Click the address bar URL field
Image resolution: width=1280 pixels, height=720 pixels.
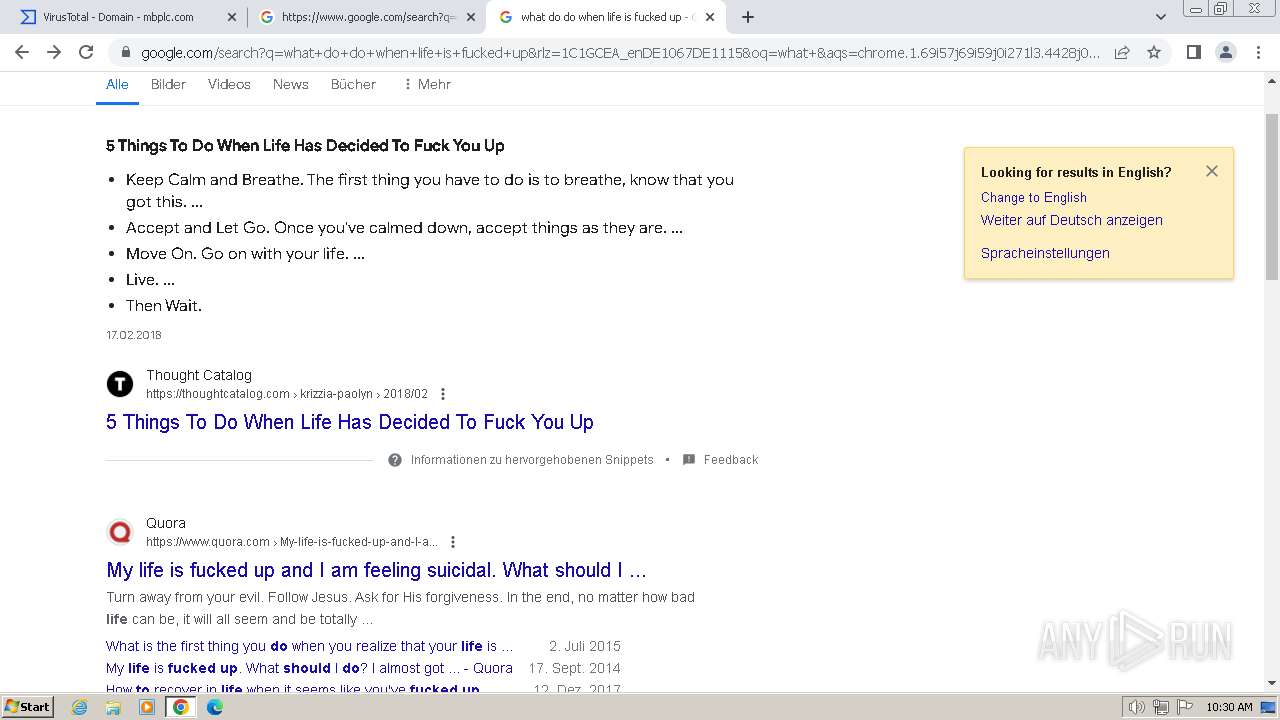(620, 53)
